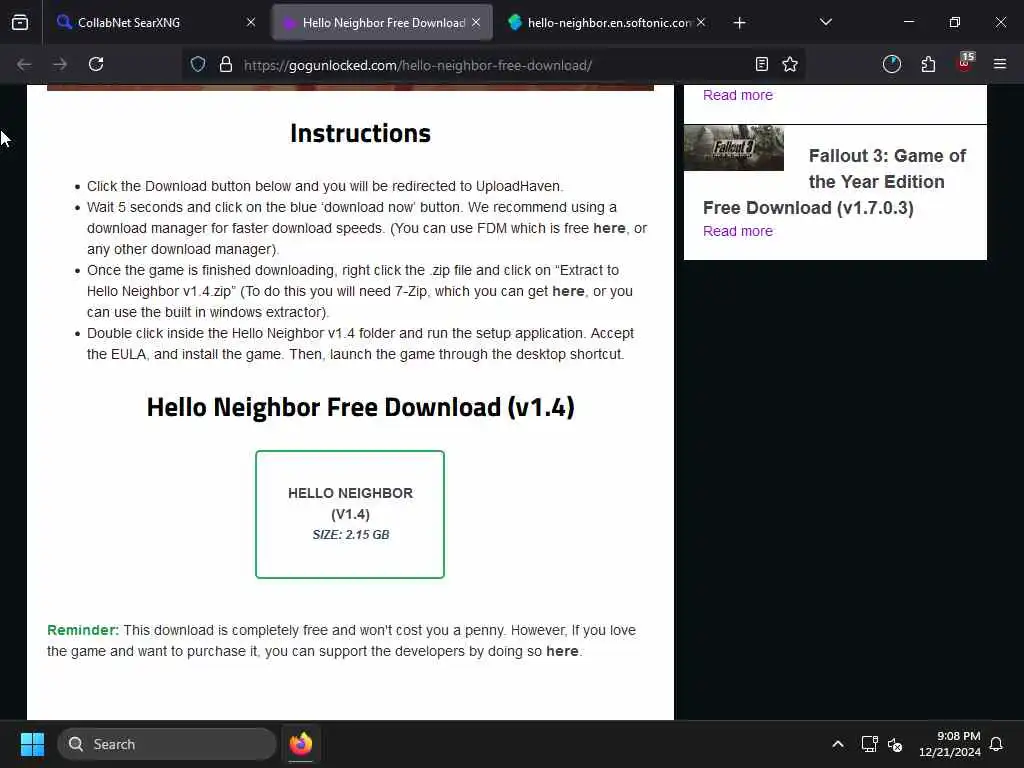Click the green 'Reminder:' text

pos(83,630)
